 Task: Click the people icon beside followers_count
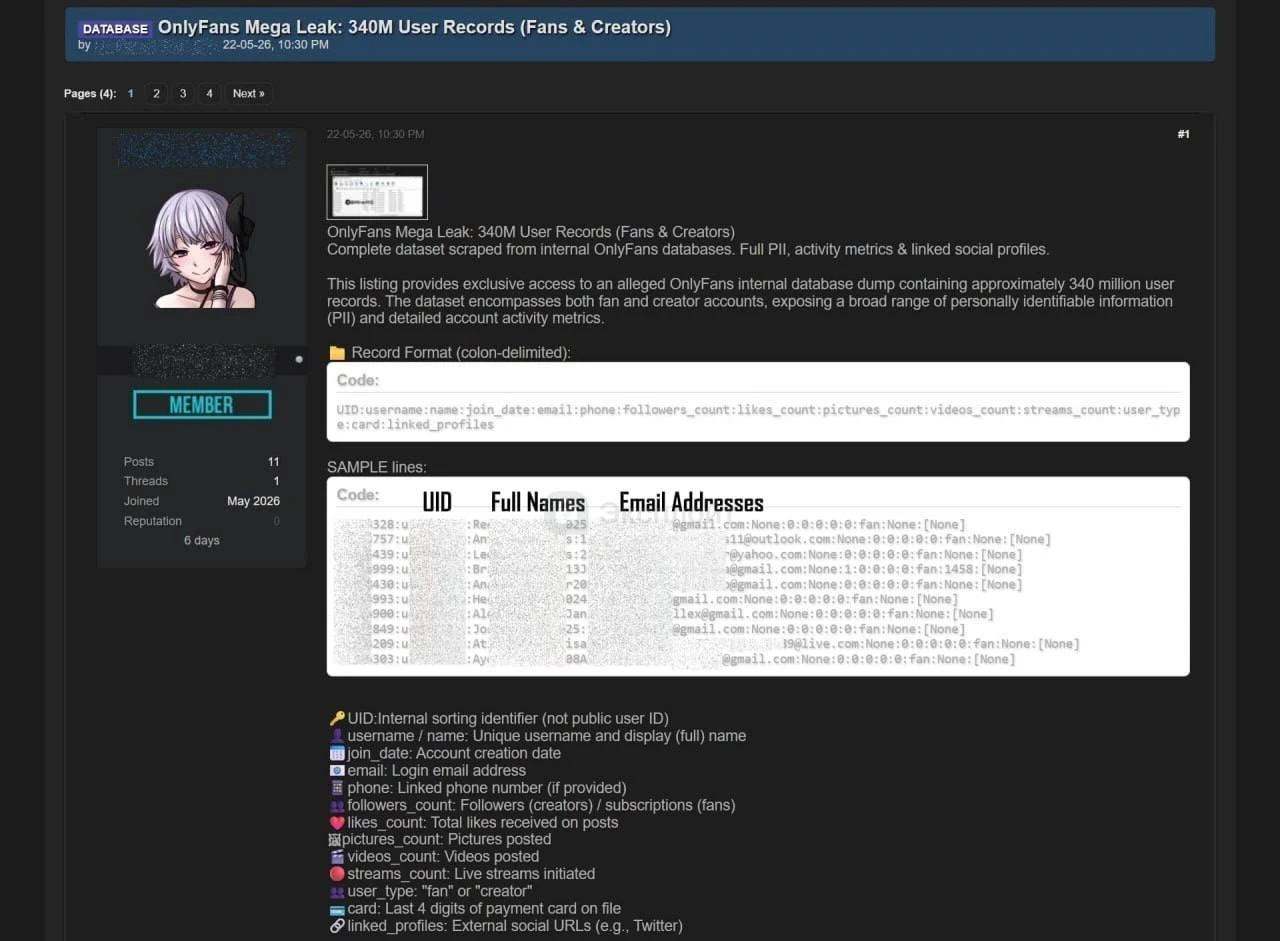[337, 805]
